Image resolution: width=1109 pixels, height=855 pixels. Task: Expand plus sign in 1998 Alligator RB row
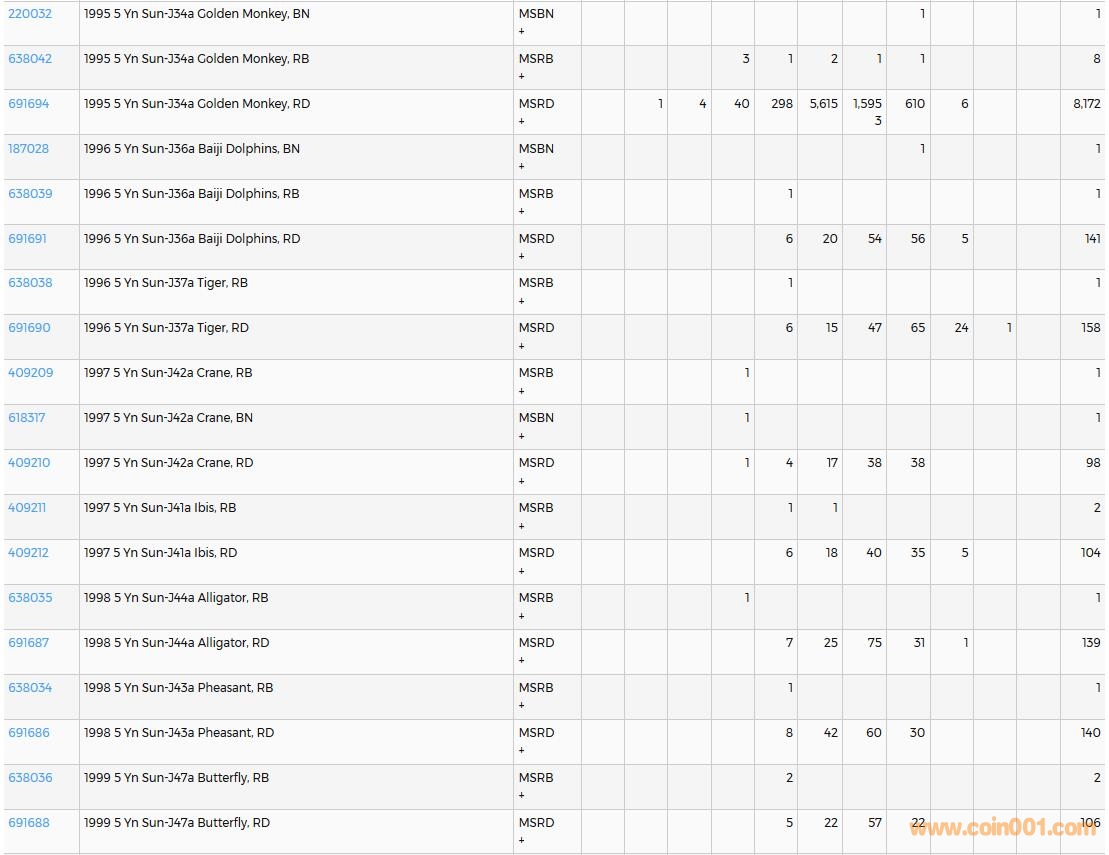coord(521,616)
